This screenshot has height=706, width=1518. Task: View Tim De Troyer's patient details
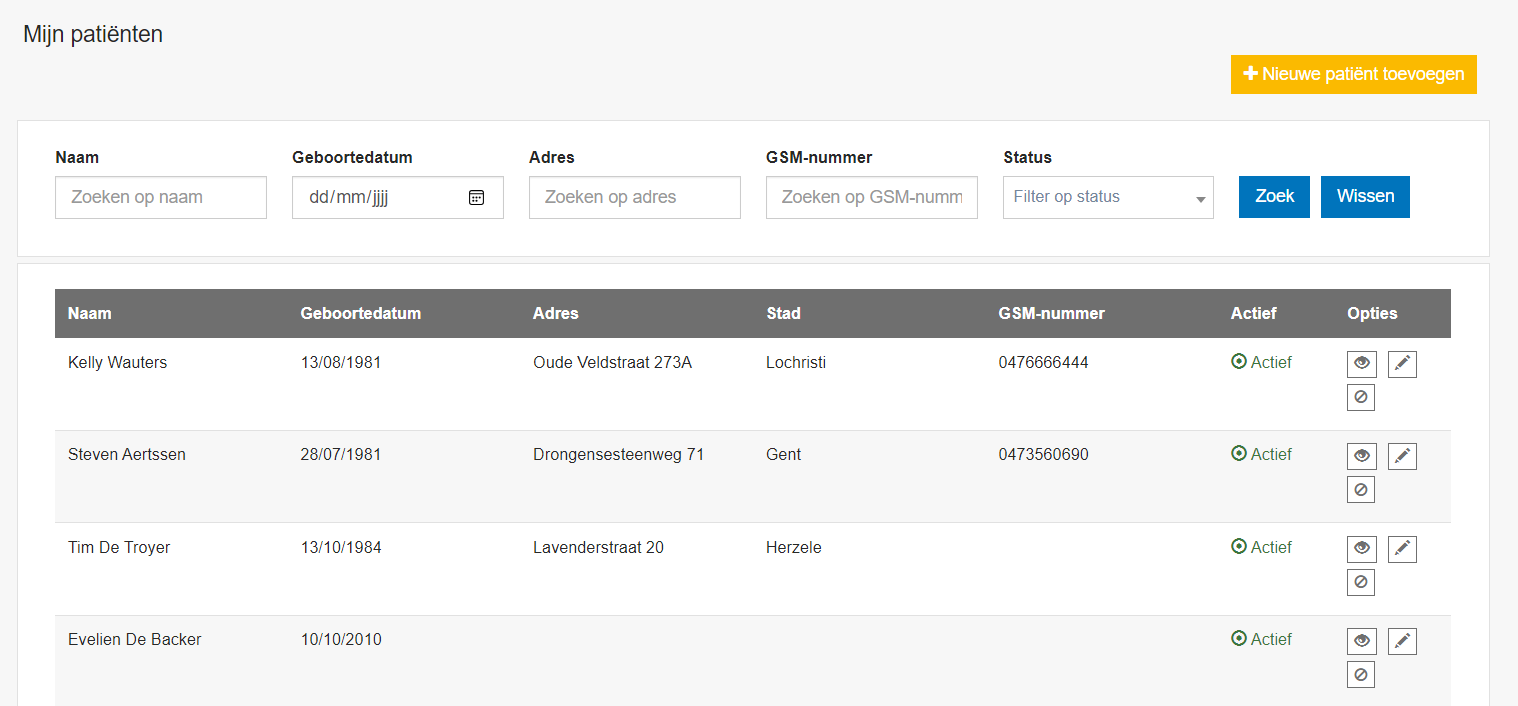1361,548
